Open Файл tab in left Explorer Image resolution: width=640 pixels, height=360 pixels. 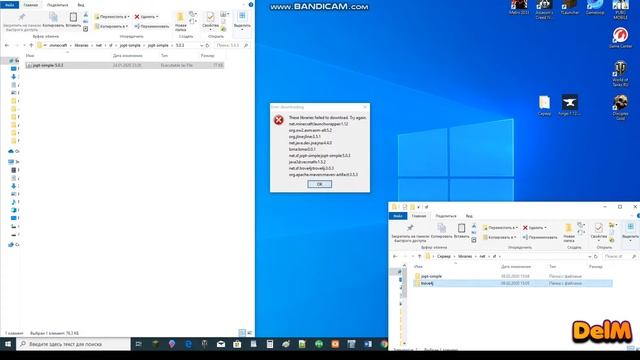pos(9,5)
